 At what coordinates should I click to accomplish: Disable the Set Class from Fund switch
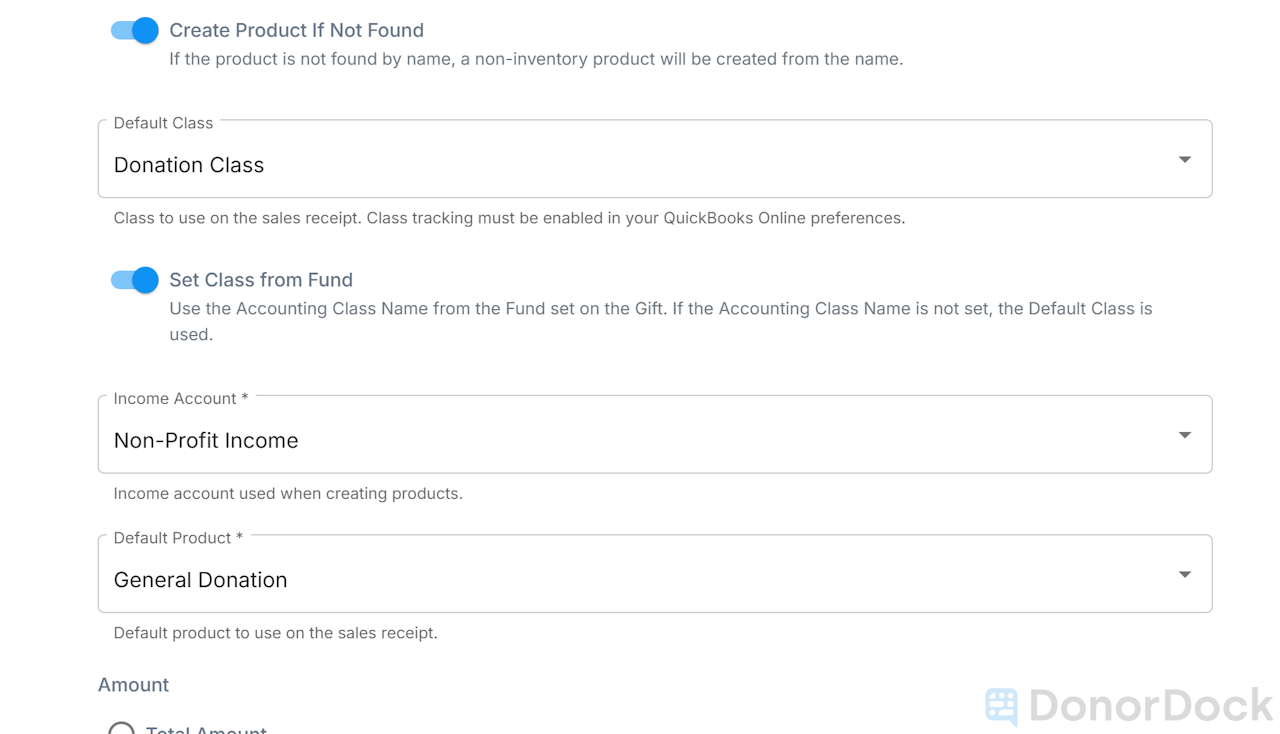click(x=134, y=280)
